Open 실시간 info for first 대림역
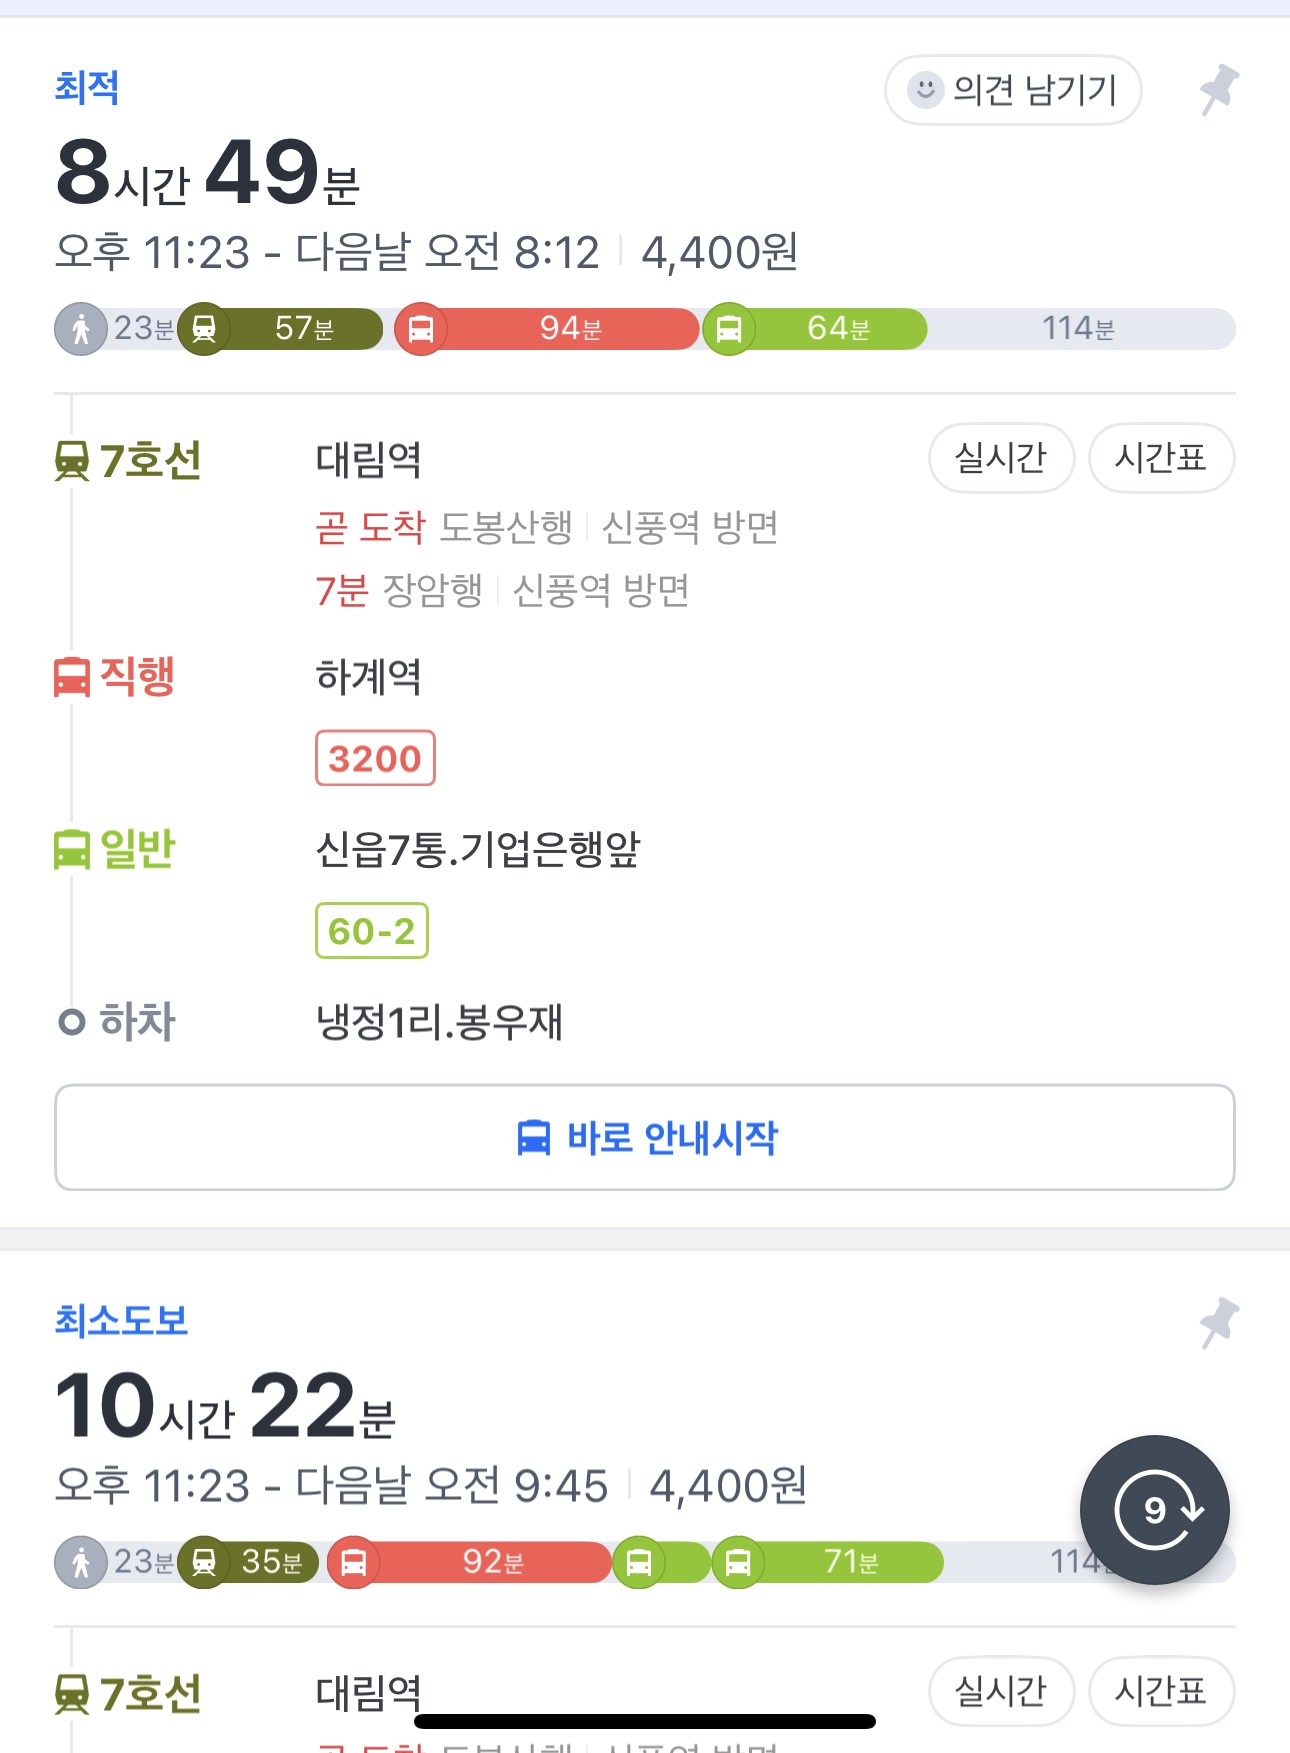The width and height of the screenshot is (1290, 1753). coord(1001,458)
